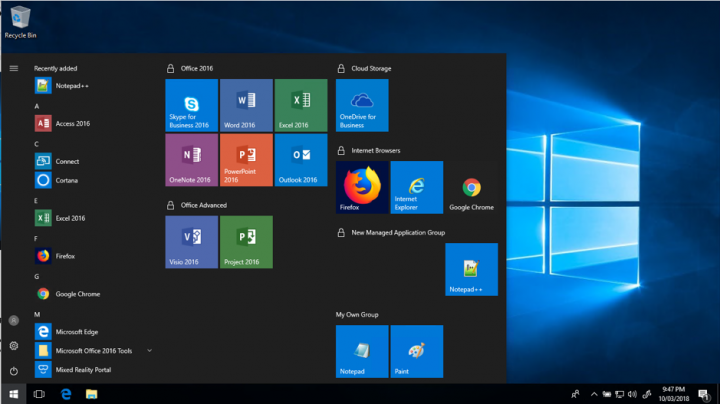This screenshot has width=720, height=404.
Task: Open the Skype for Business 2016 tile
Action: [x=190, y=105]
